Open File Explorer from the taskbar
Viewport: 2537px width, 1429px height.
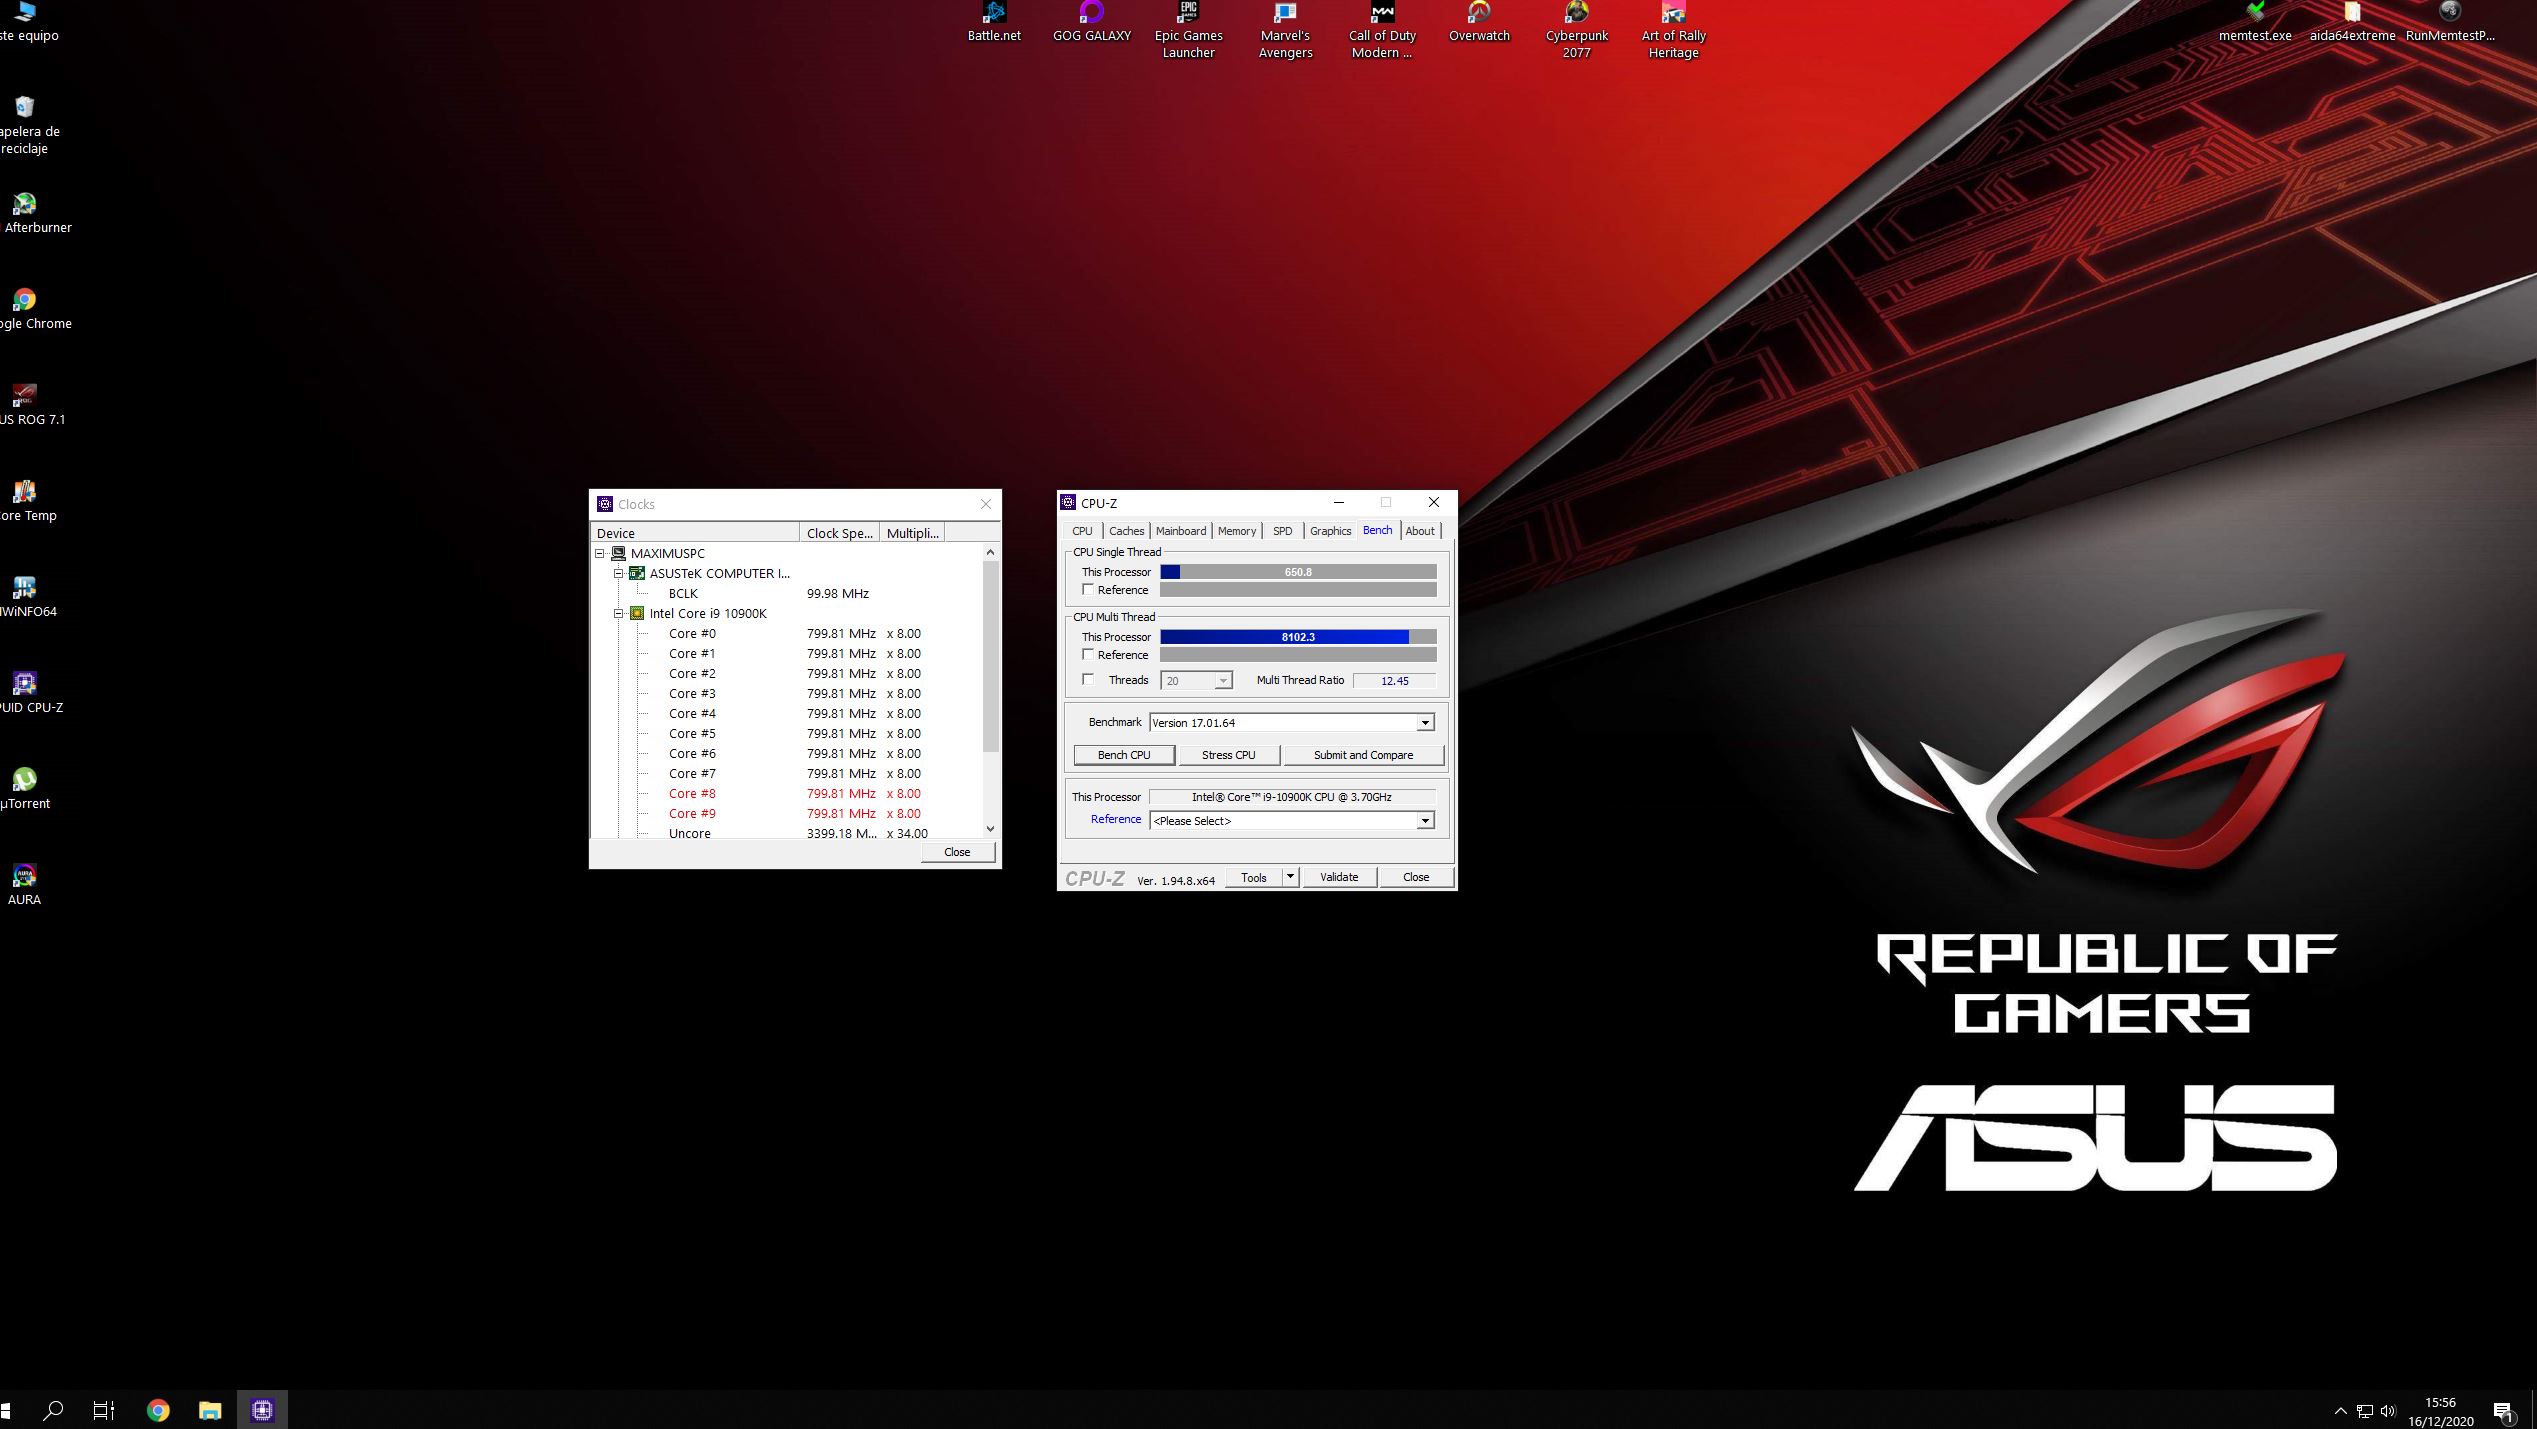[x=210, y=1410]
